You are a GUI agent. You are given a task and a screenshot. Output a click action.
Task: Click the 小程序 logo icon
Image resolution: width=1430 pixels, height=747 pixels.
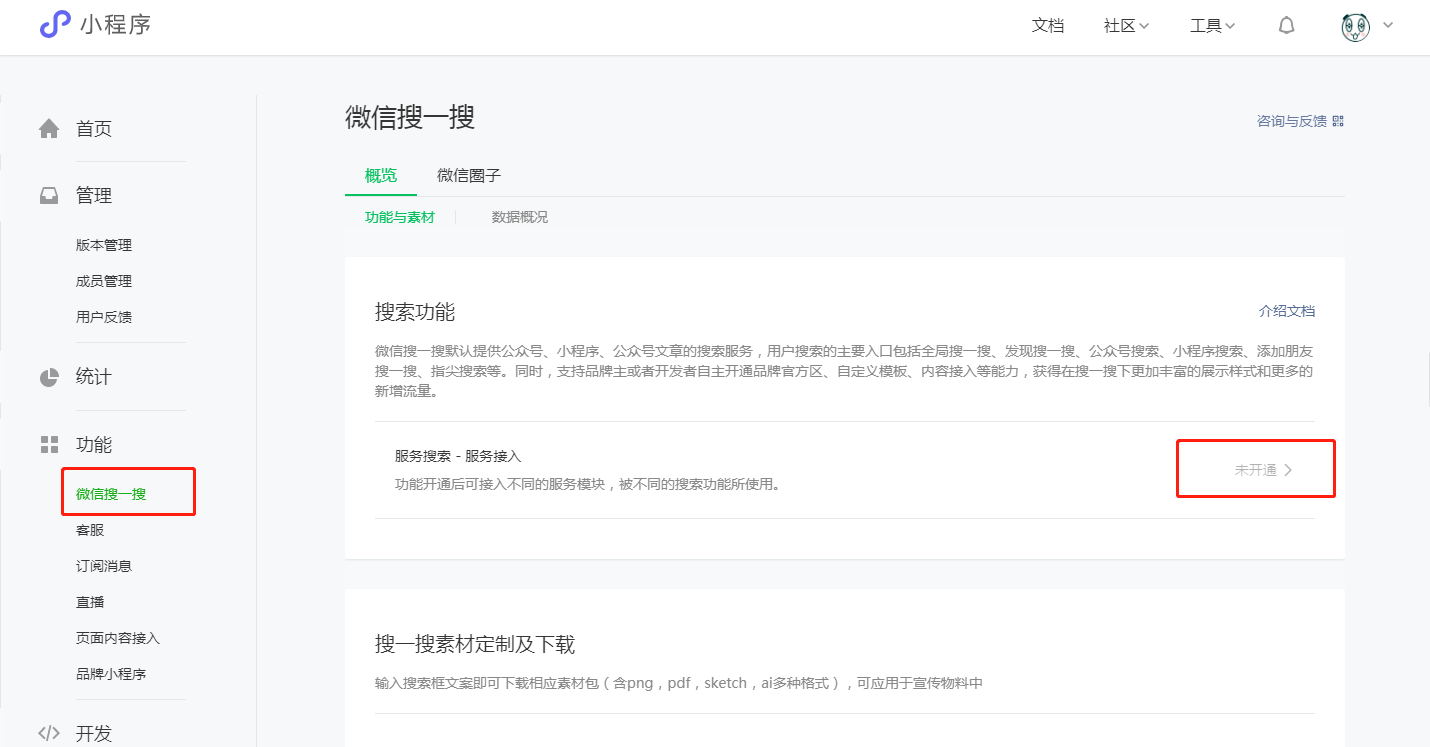click(55, 25)
